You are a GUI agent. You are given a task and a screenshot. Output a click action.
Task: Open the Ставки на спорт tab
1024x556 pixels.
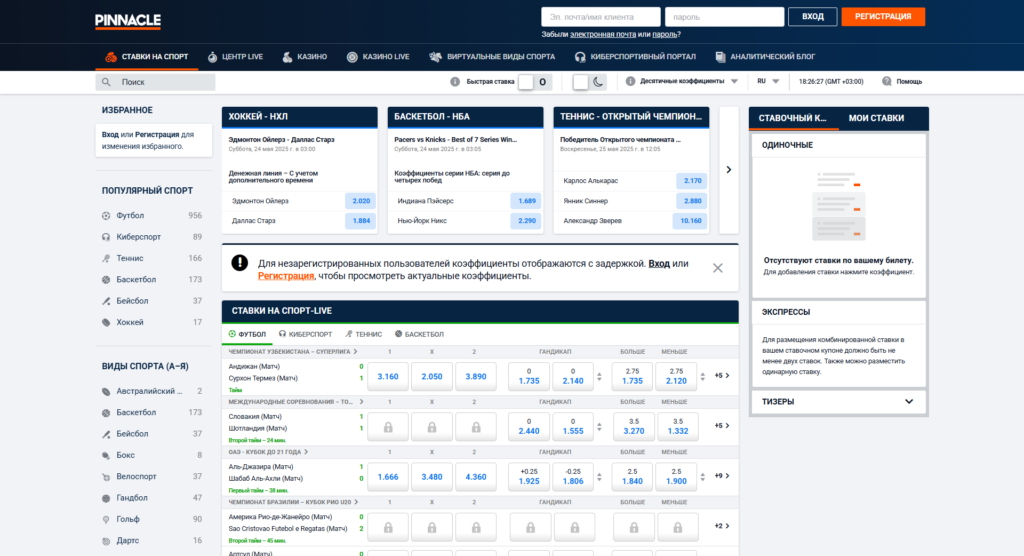click(x=147, y=57)
